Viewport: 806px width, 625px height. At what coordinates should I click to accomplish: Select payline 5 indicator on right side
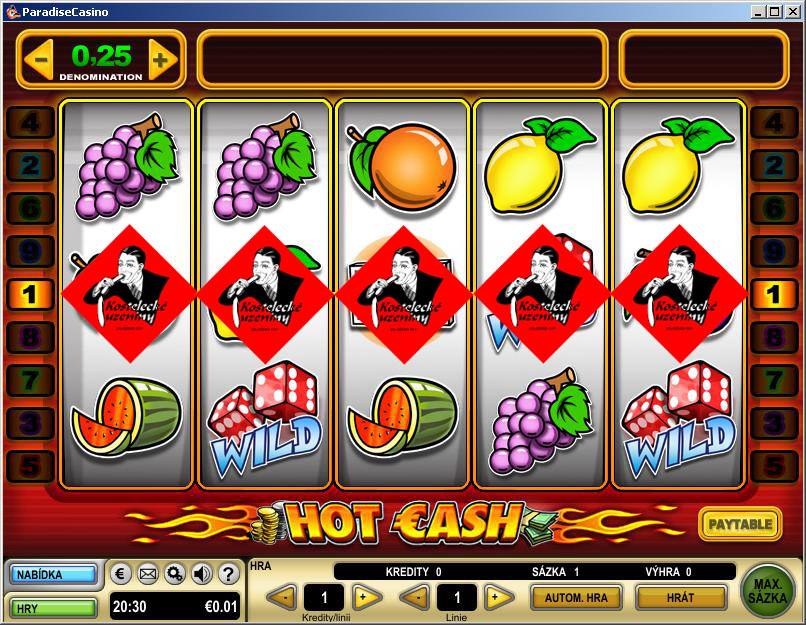pos(774,466)
